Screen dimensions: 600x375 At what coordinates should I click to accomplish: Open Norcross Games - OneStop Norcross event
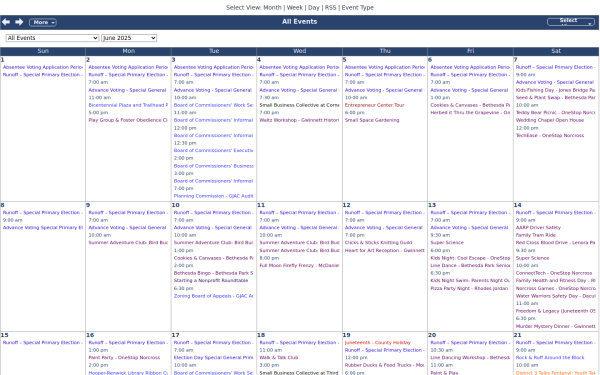point(555,288)
